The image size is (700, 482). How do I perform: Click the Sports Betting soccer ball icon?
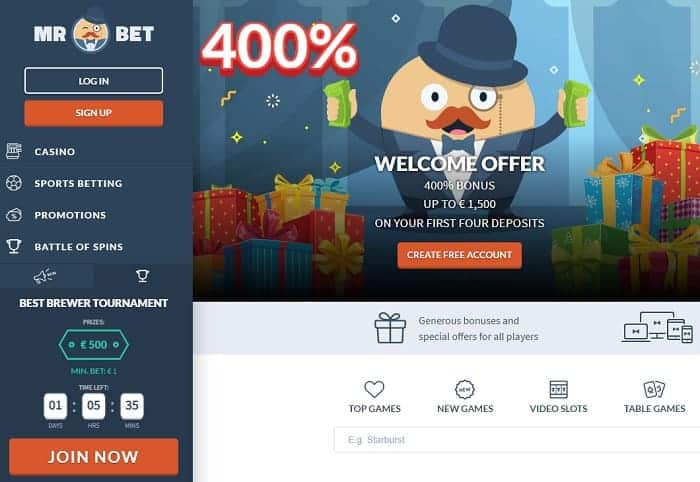click(14, 183)
